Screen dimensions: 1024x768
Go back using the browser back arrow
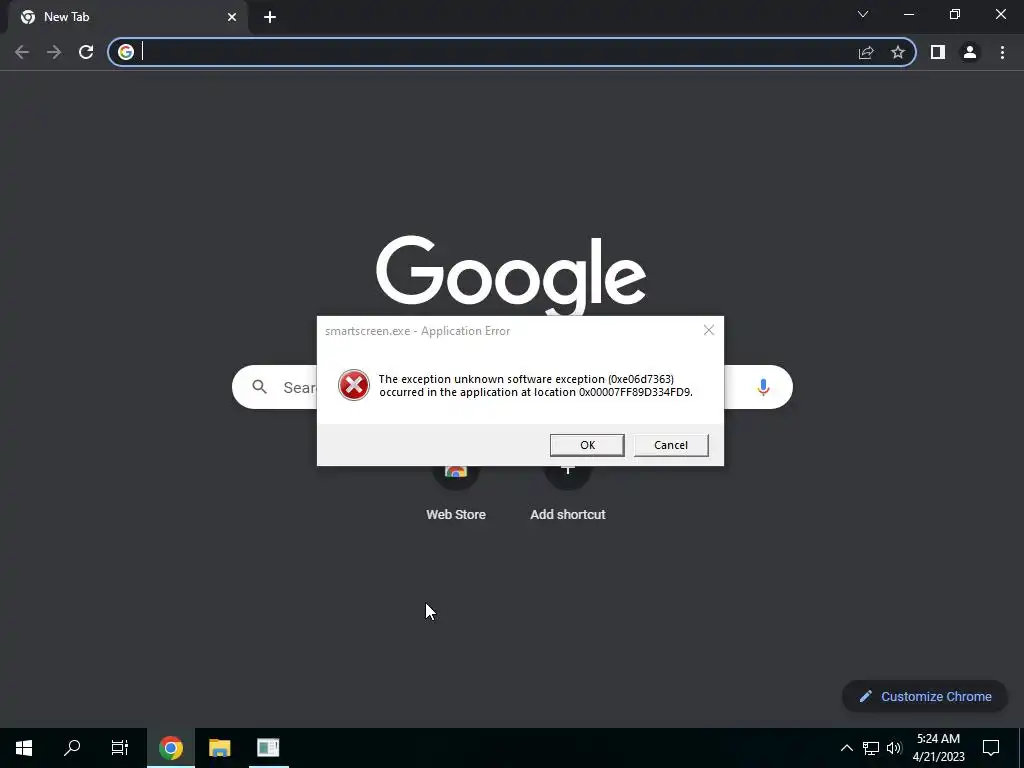click(22, 52)
